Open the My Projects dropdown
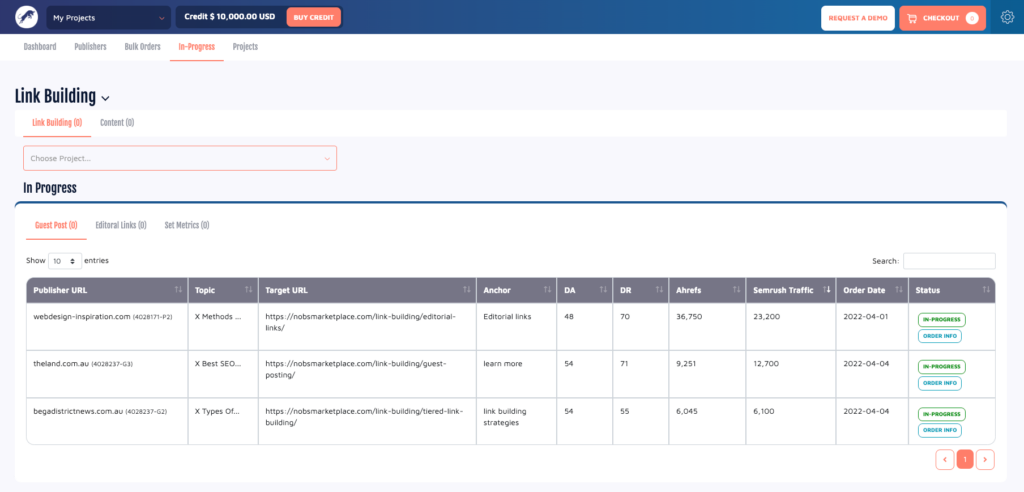 point(109,18)
